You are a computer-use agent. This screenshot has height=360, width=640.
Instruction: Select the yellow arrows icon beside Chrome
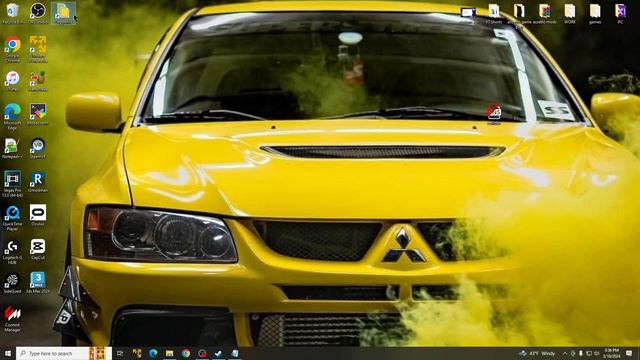[38, 49]
